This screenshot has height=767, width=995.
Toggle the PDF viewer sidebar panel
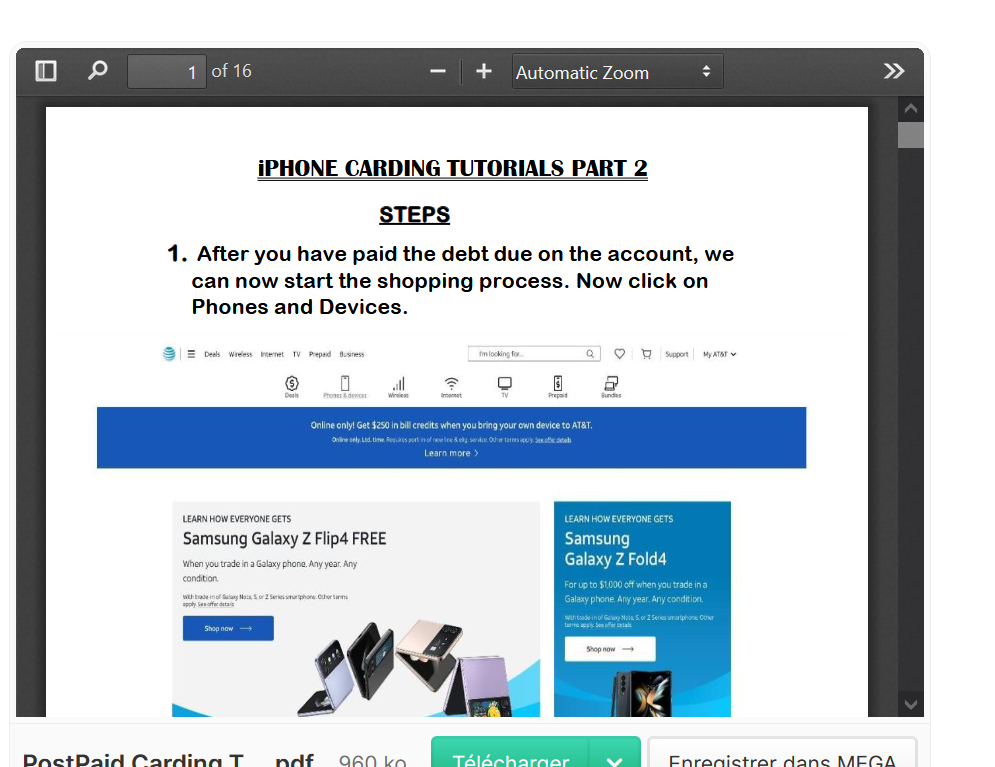point(46,70)
